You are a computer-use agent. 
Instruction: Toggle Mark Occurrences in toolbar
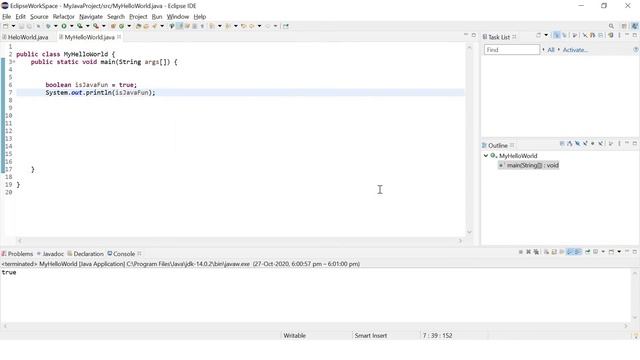click(179, 26)
